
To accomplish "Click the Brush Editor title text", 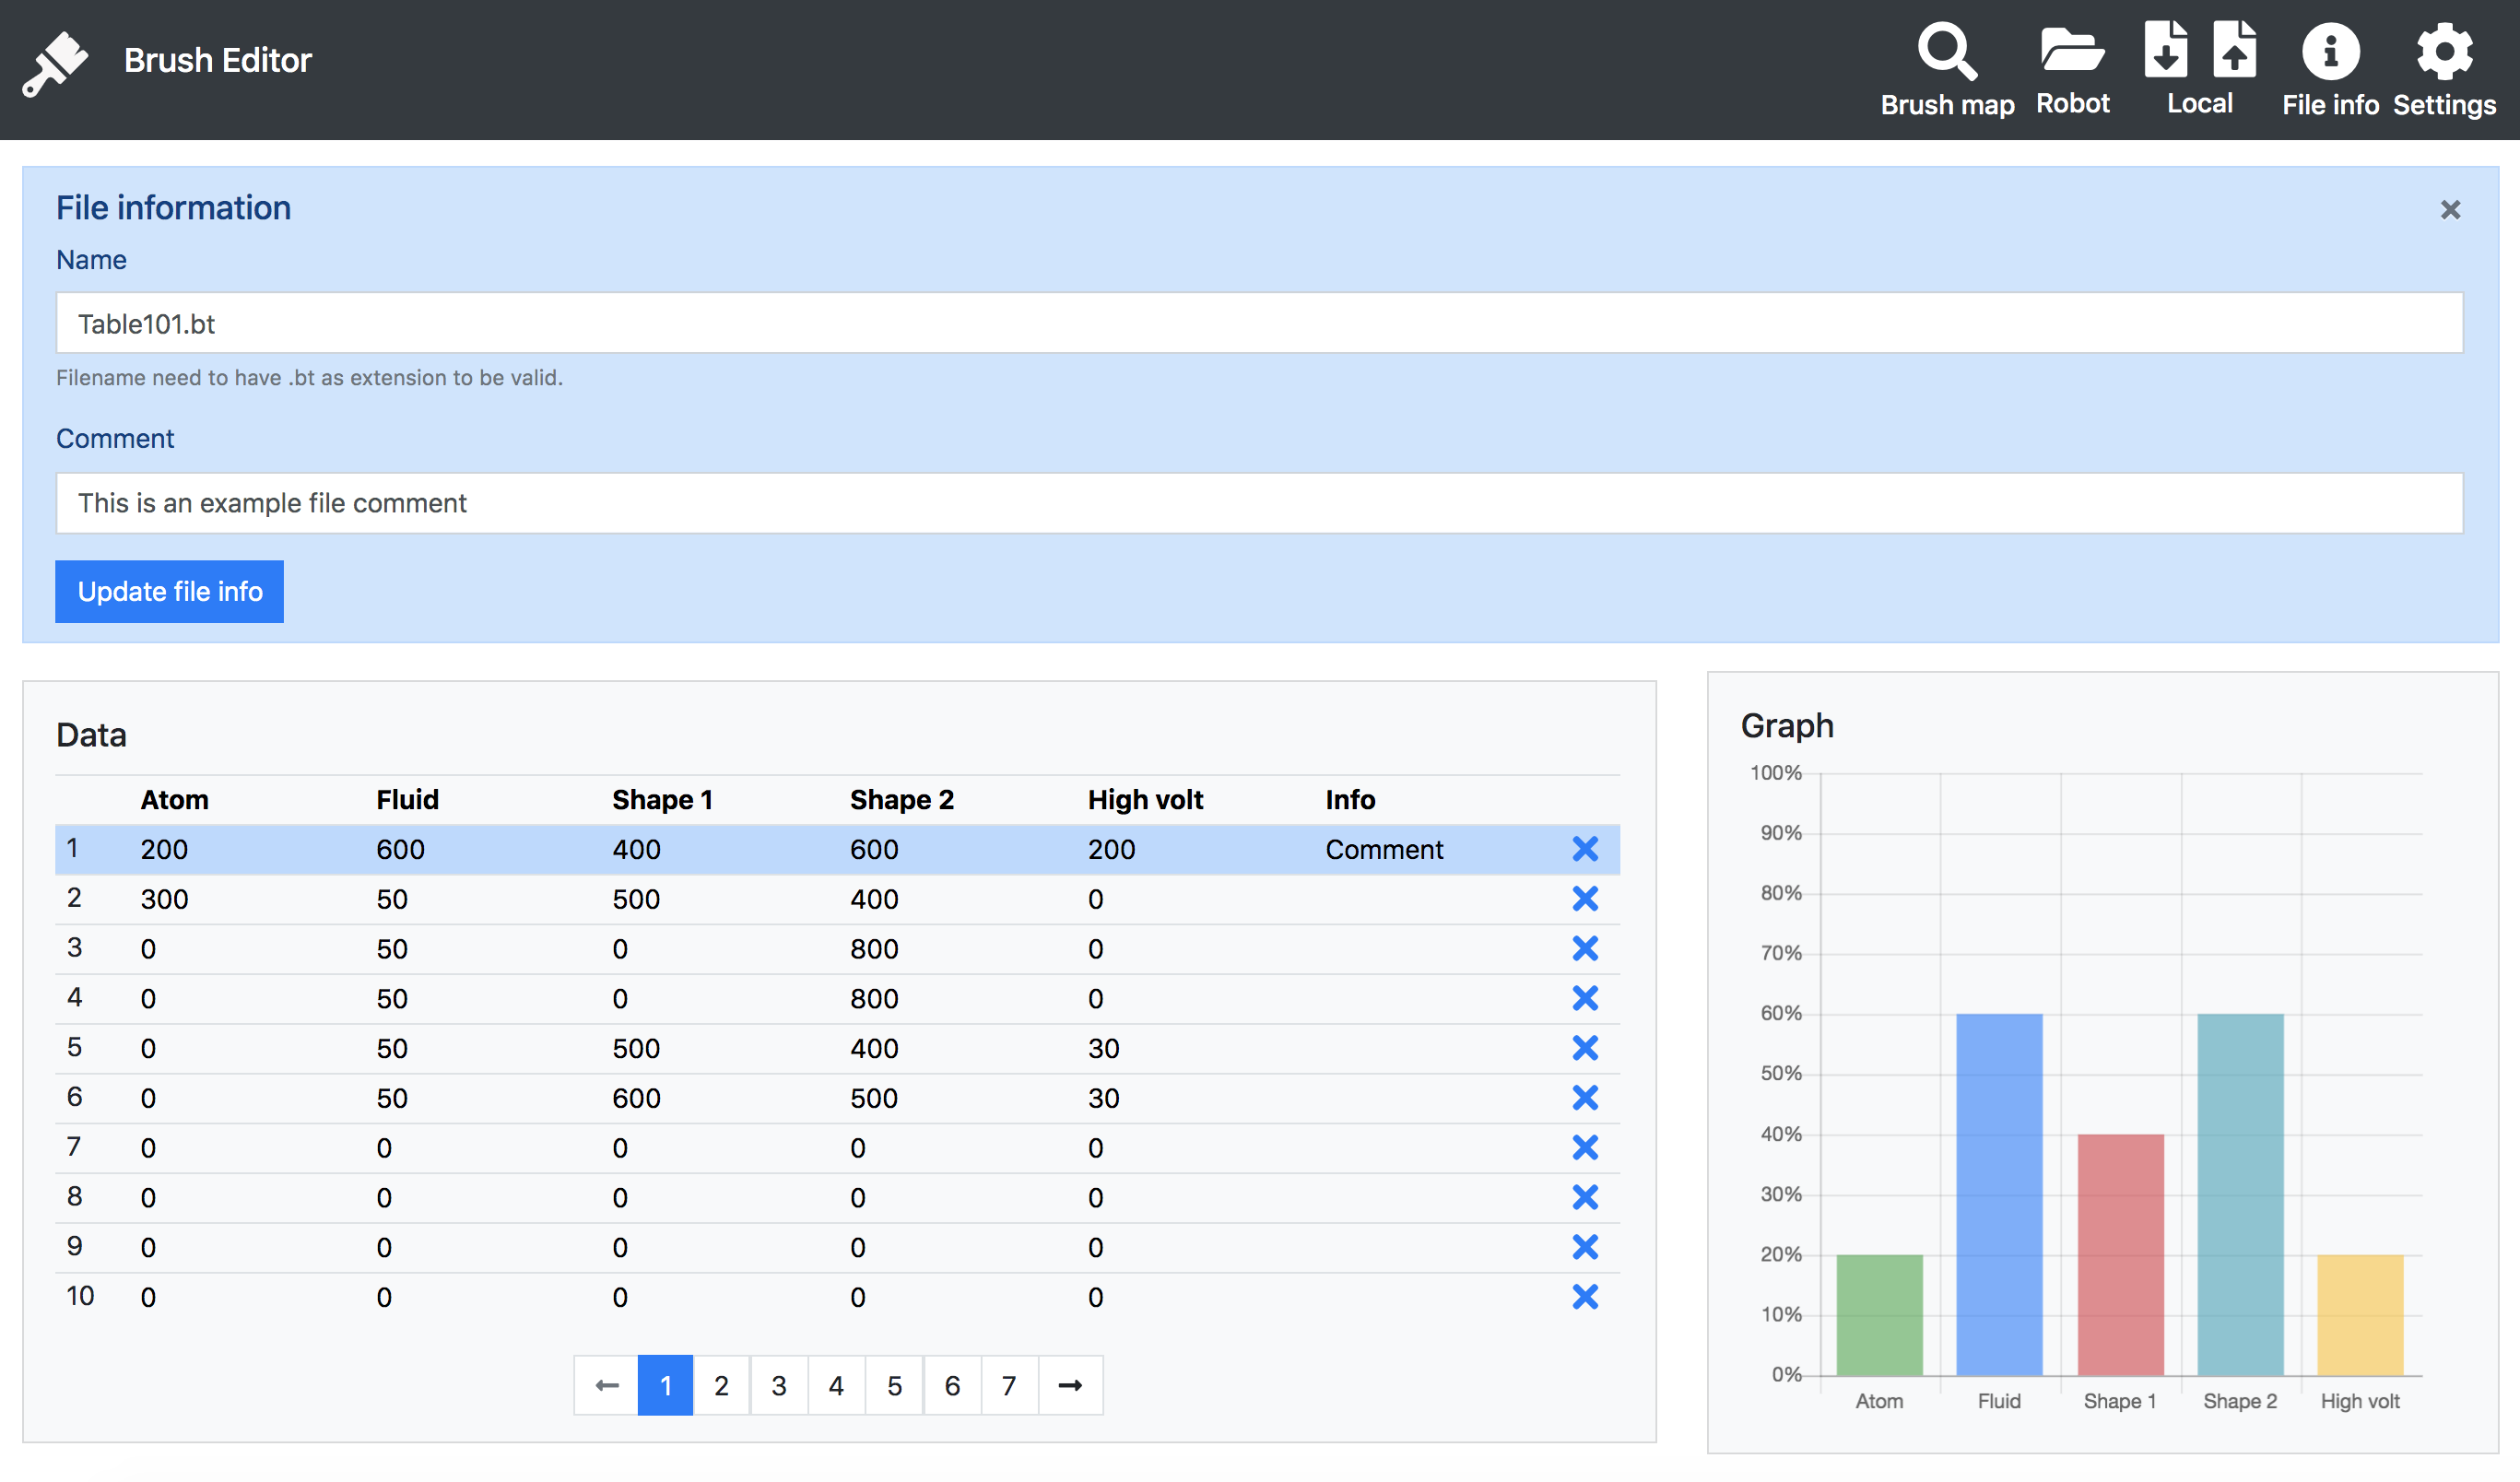I will click(218, 60).
